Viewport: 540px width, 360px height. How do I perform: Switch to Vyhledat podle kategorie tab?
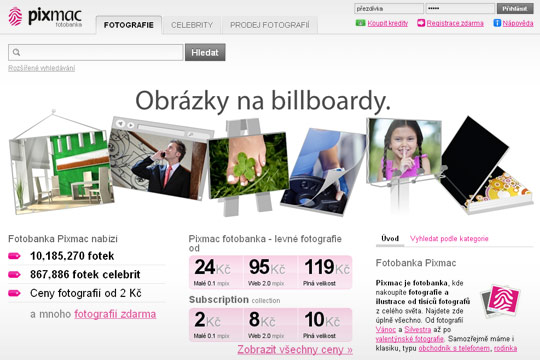point(449,238)
